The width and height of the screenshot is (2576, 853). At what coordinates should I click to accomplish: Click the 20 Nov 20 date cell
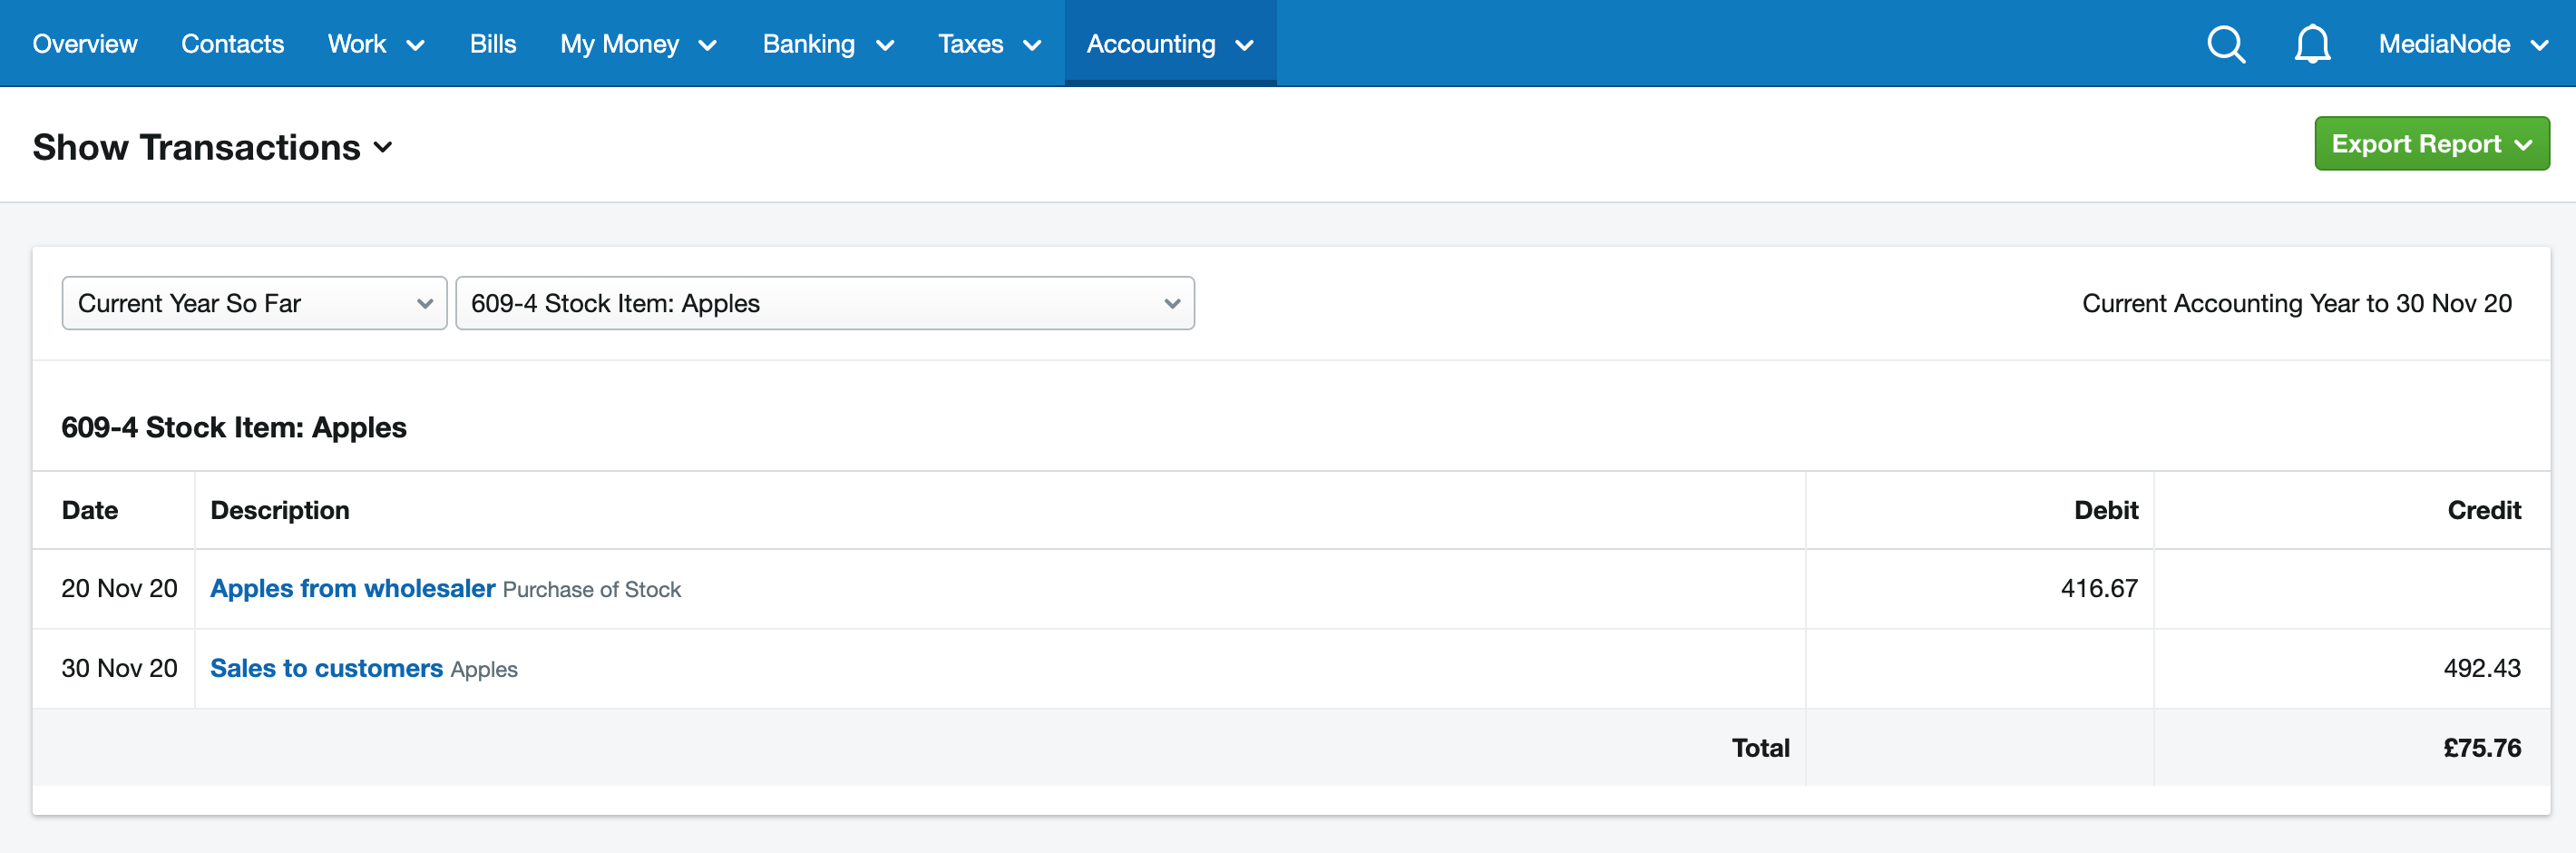tap(119, 589)
